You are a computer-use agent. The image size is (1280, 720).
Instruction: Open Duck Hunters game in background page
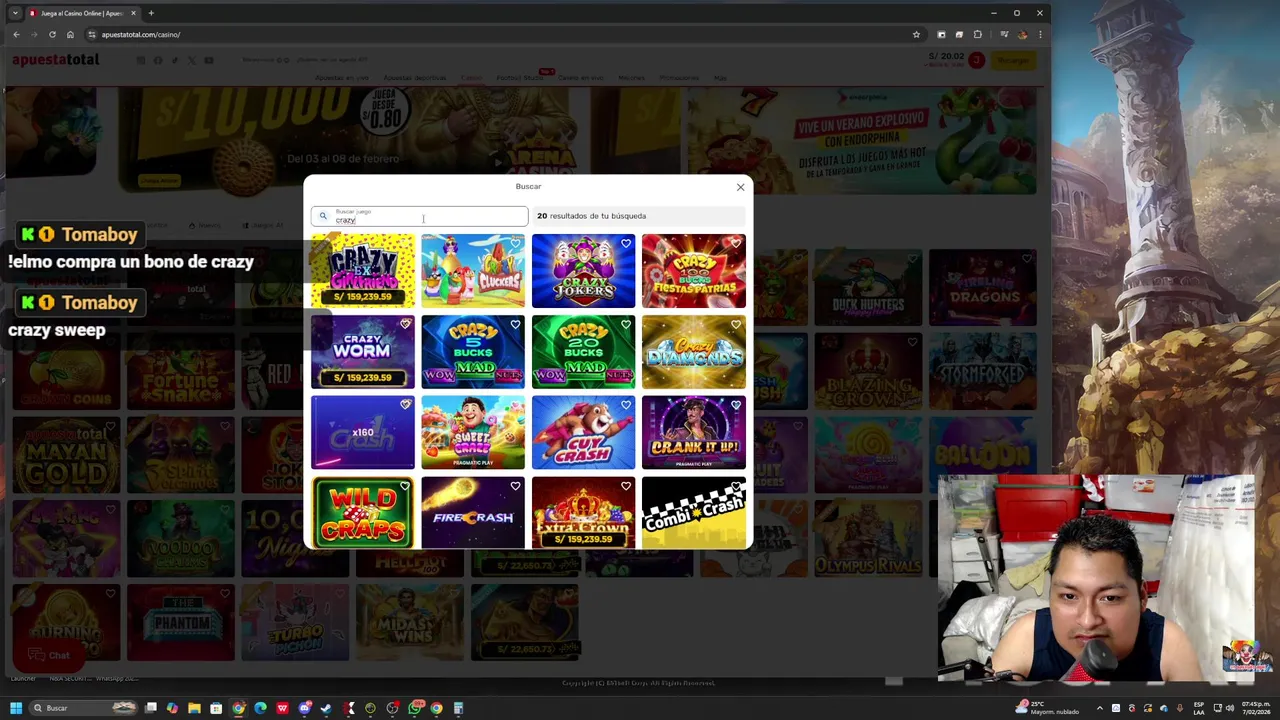[x=868, y=288]
